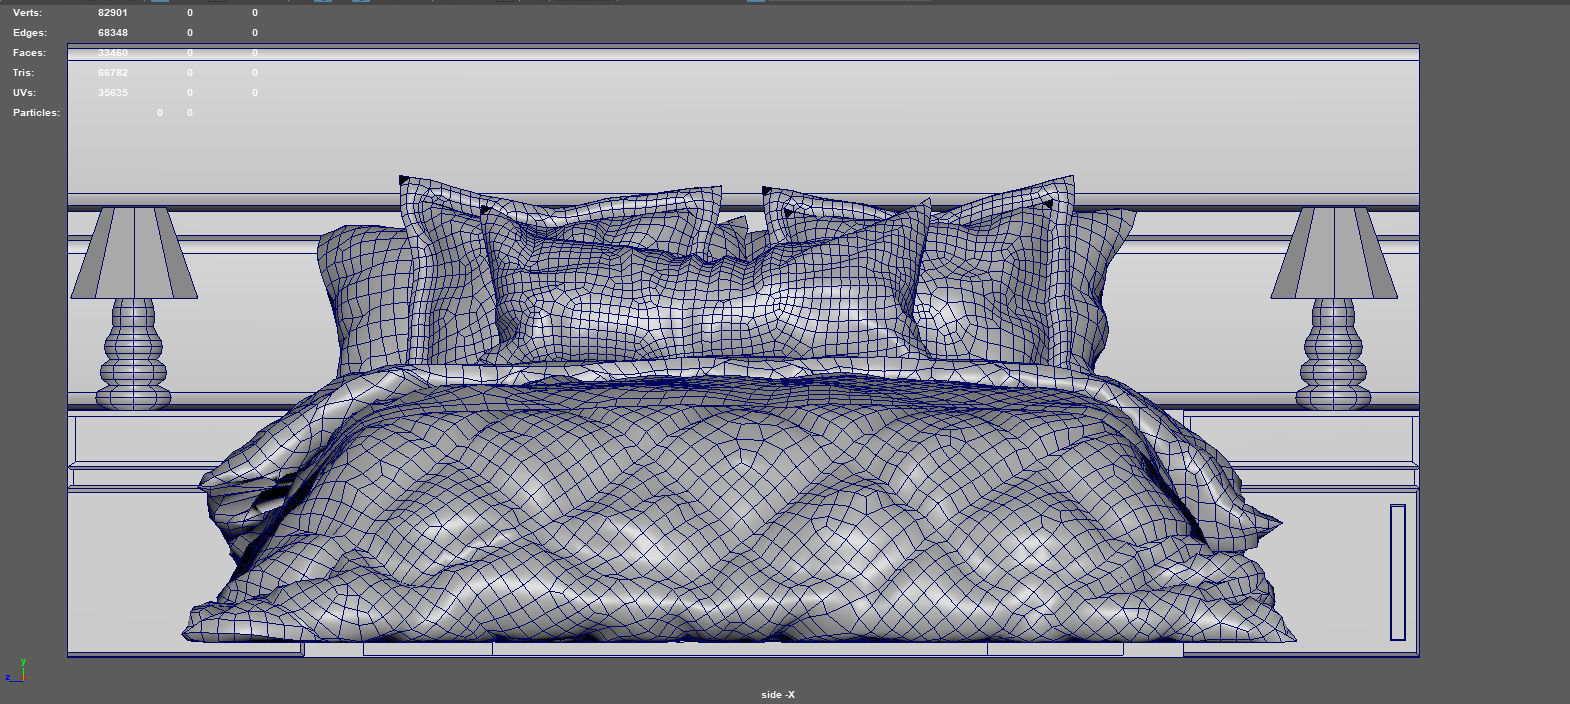Screen dimensions: 1570x704
Task: Select the right lamp shade mesh
Action: click(1334, 253)
